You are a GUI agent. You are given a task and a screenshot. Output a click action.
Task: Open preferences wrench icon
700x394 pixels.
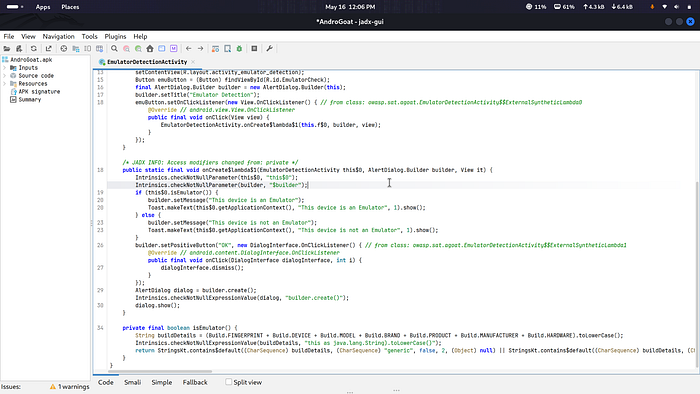point(269,49)
